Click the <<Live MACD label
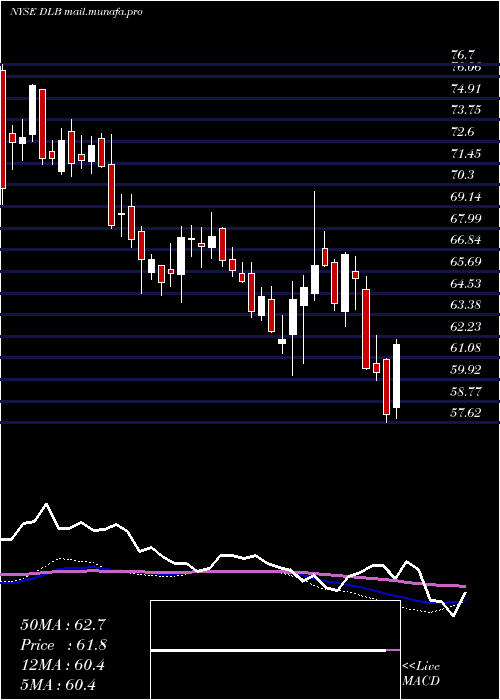This screenshot has height=700, width=500. [421, 674]
